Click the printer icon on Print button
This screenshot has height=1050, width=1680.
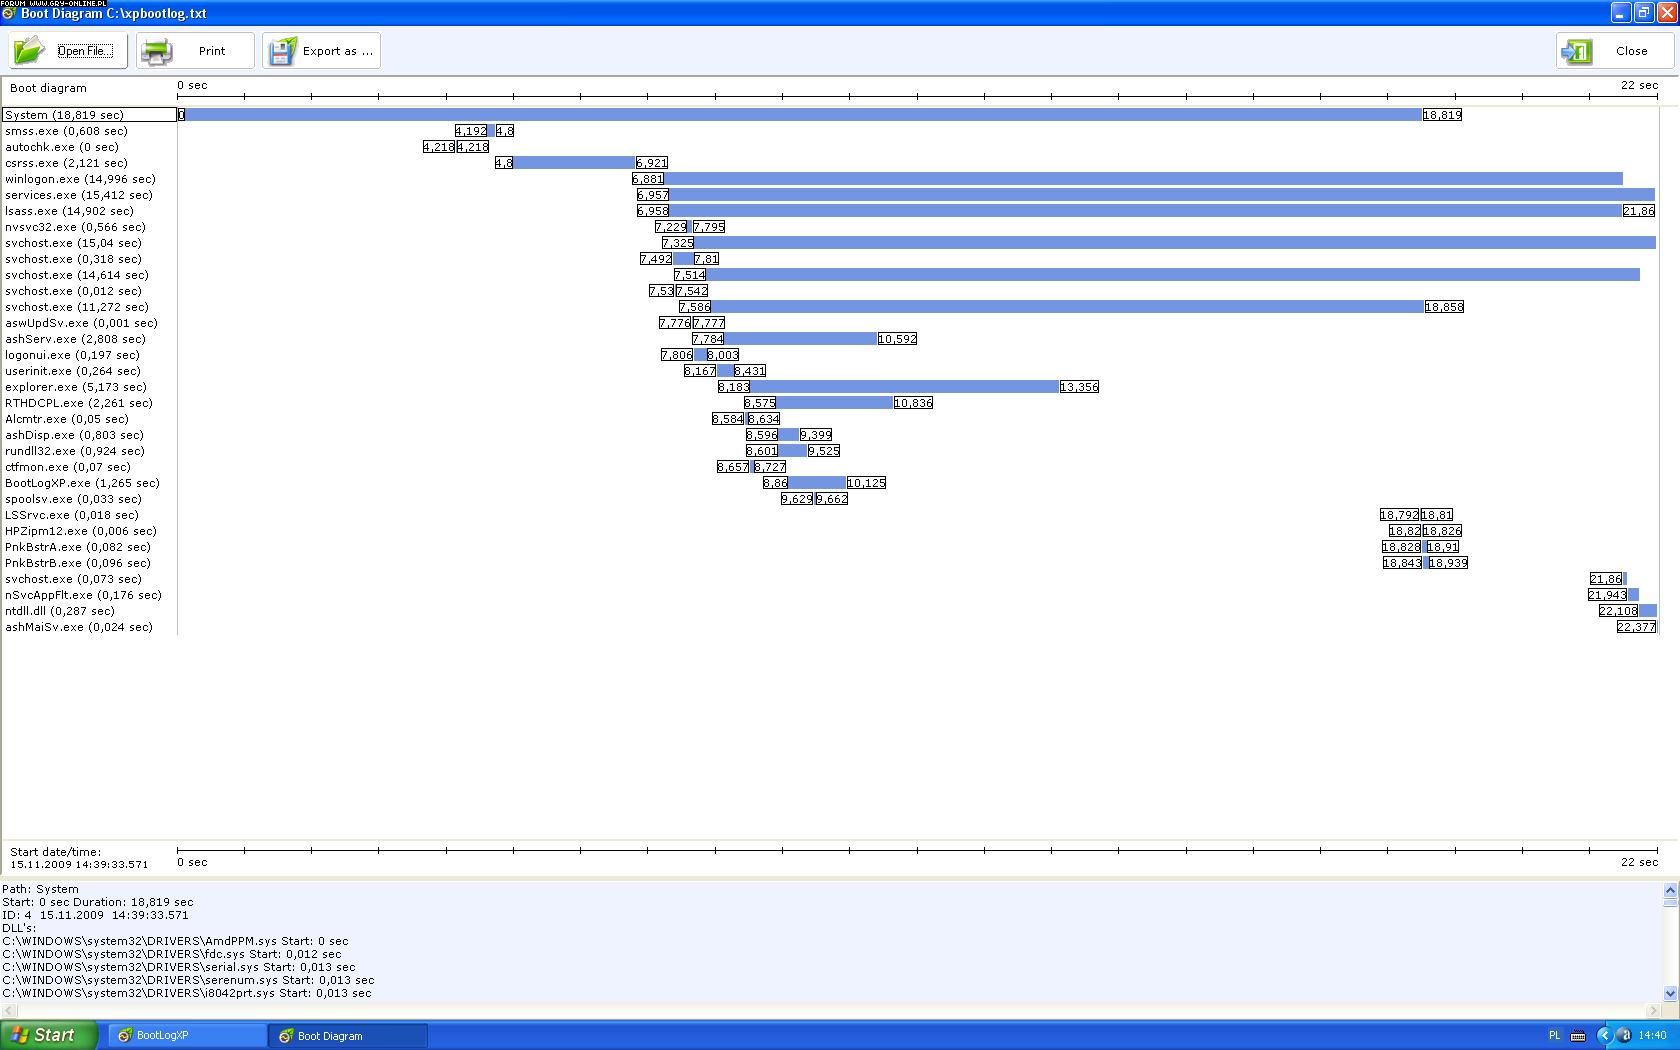[x=156, y=50]
